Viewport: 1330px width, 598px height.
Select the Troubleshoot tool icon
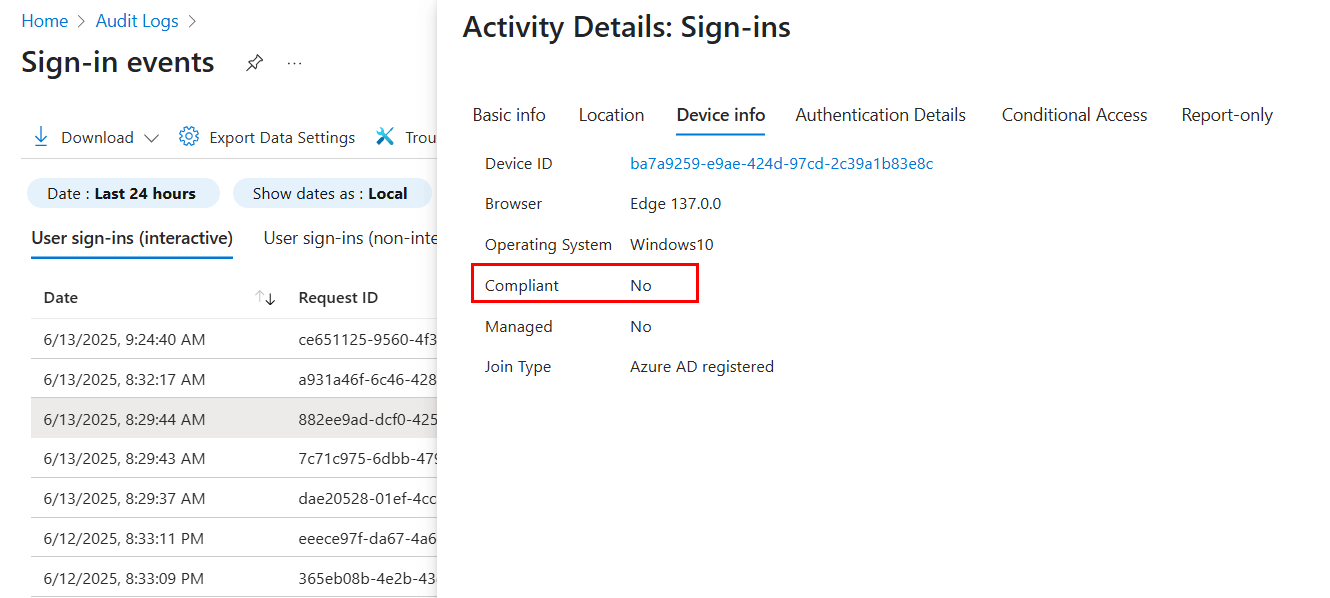pos(385,136)
